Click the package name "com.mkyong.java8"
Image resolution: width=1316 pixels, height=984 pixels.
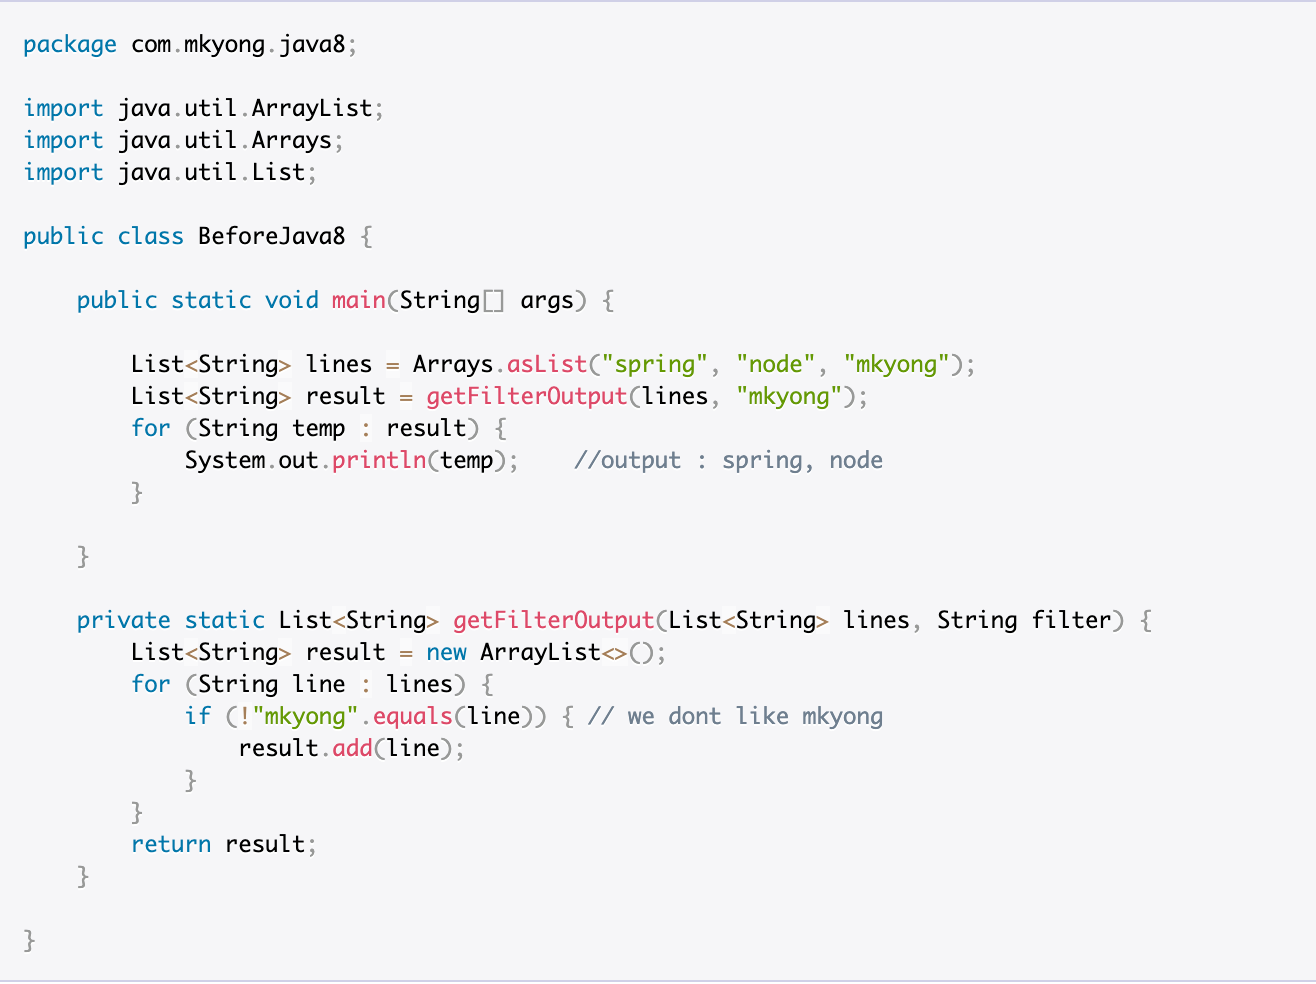pyautogui.click(x=238, y=45)
